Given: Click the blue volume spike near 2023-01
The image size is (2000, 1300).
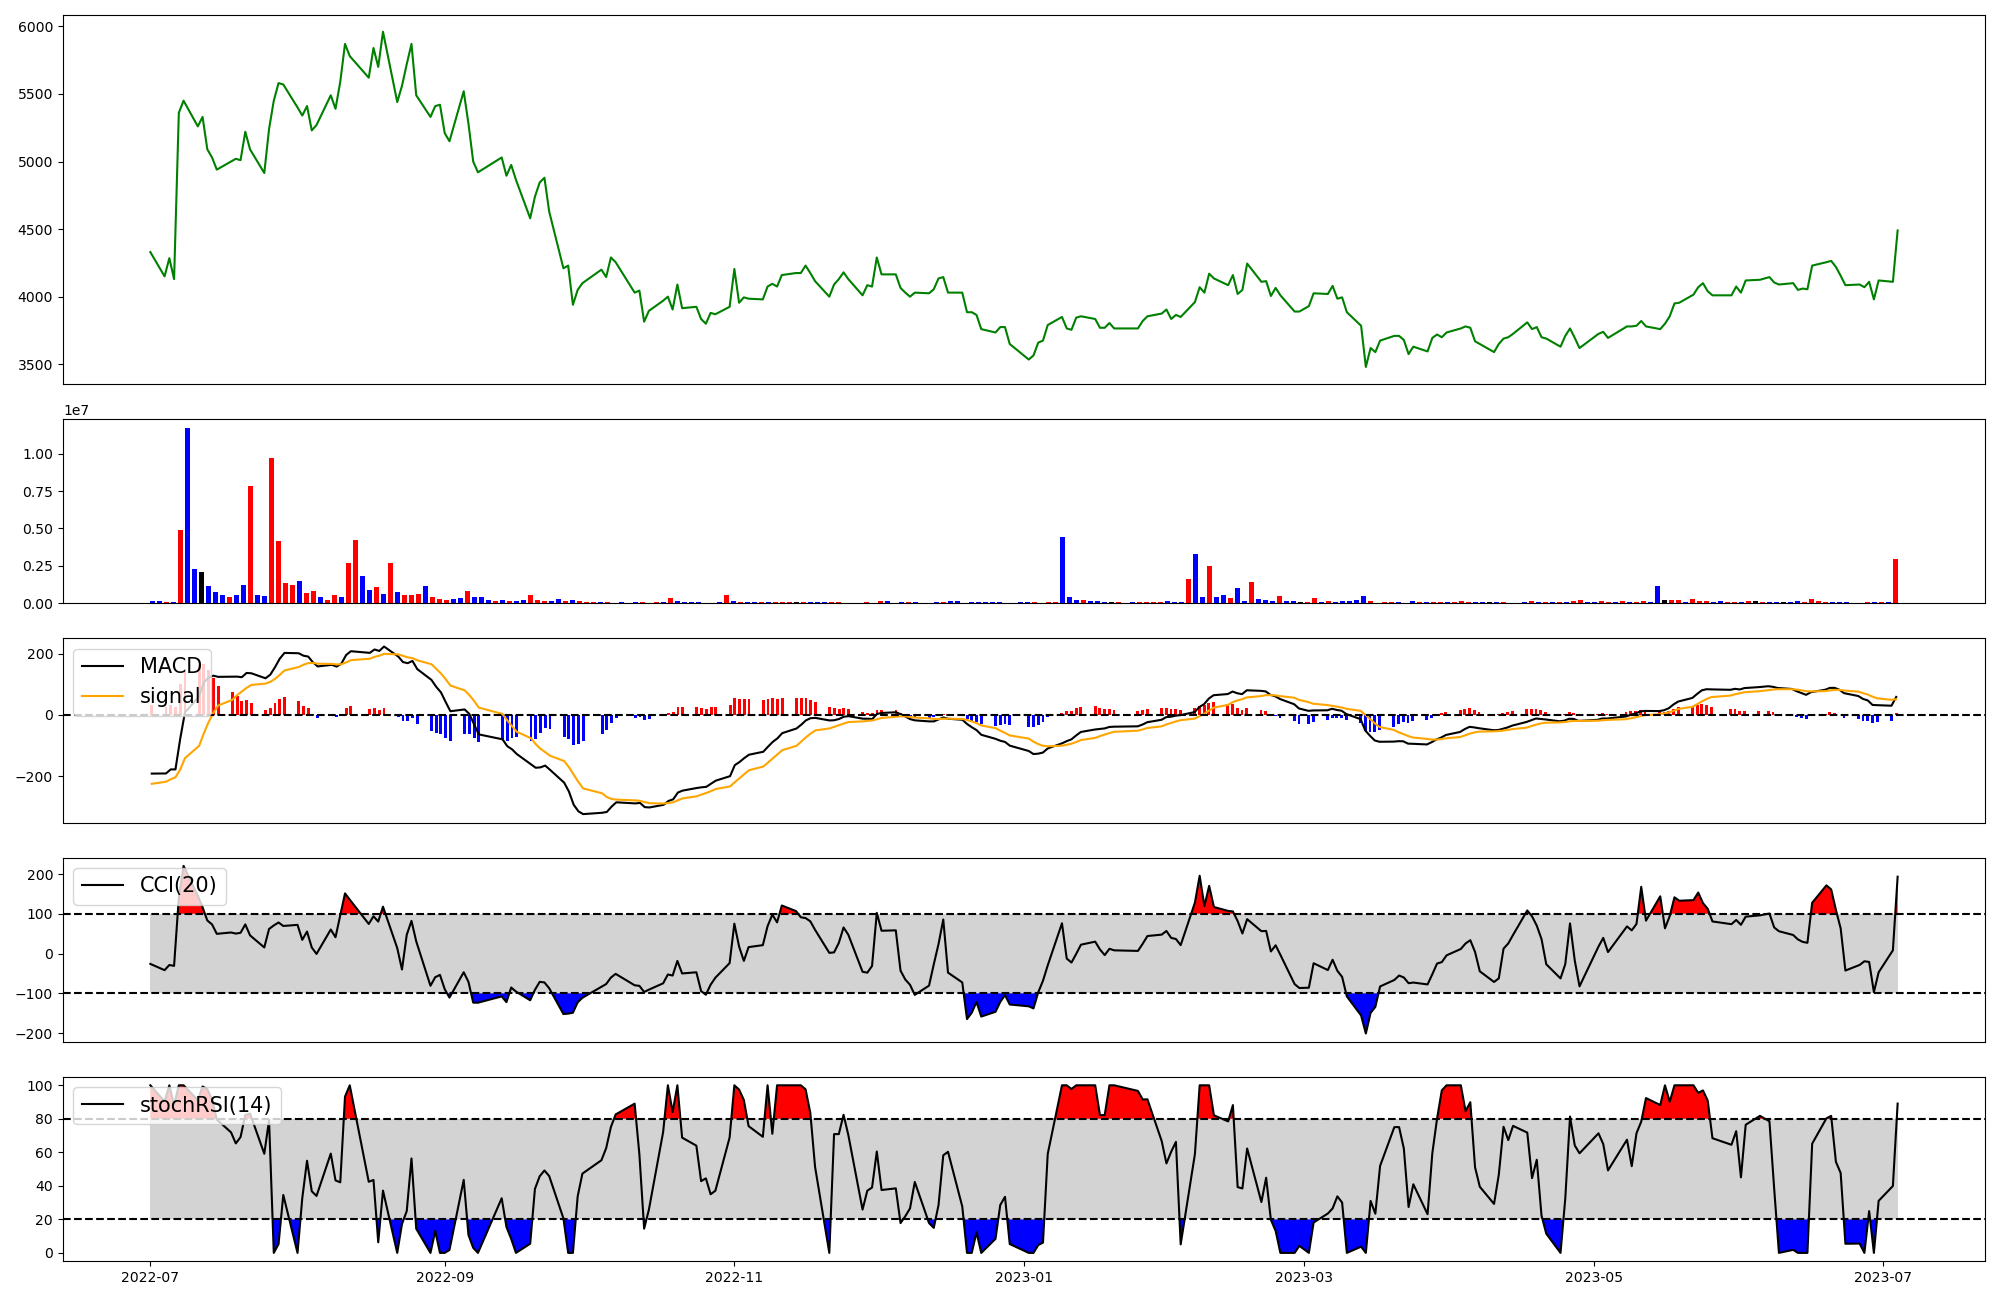Looking at the screenshot, I should tap(1062, 570).
